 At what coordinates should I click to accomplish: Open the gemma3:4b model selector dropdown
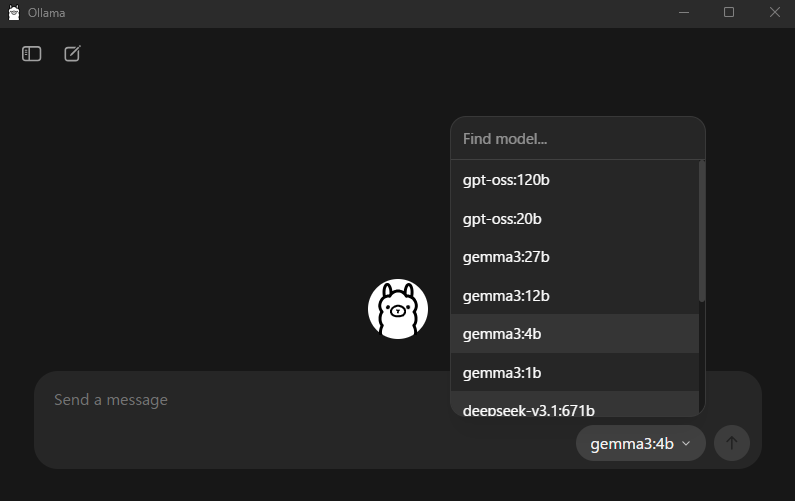640,443
